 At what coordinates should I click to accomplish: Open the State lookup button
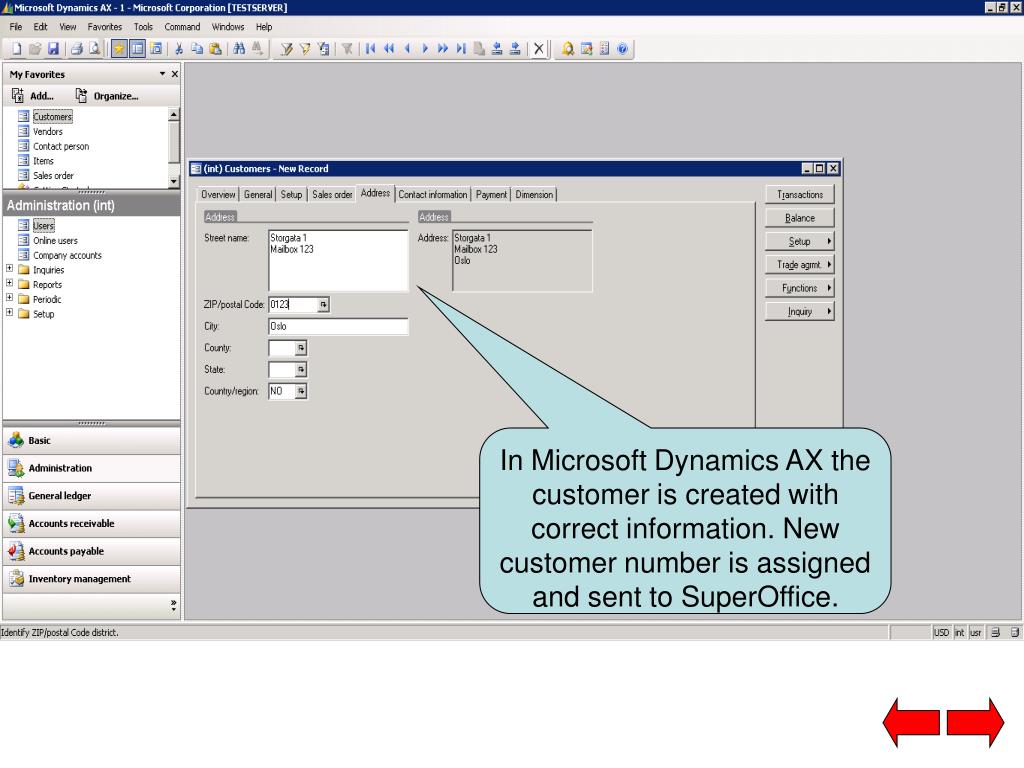(x=301, y=370)
